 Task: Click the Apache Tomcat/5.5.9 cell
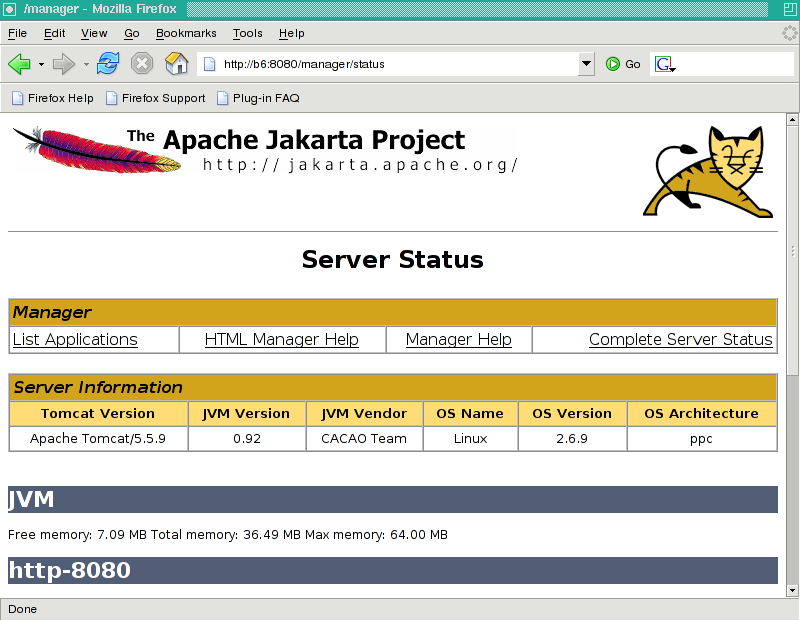pyautogui.click(x=98, y=439)
